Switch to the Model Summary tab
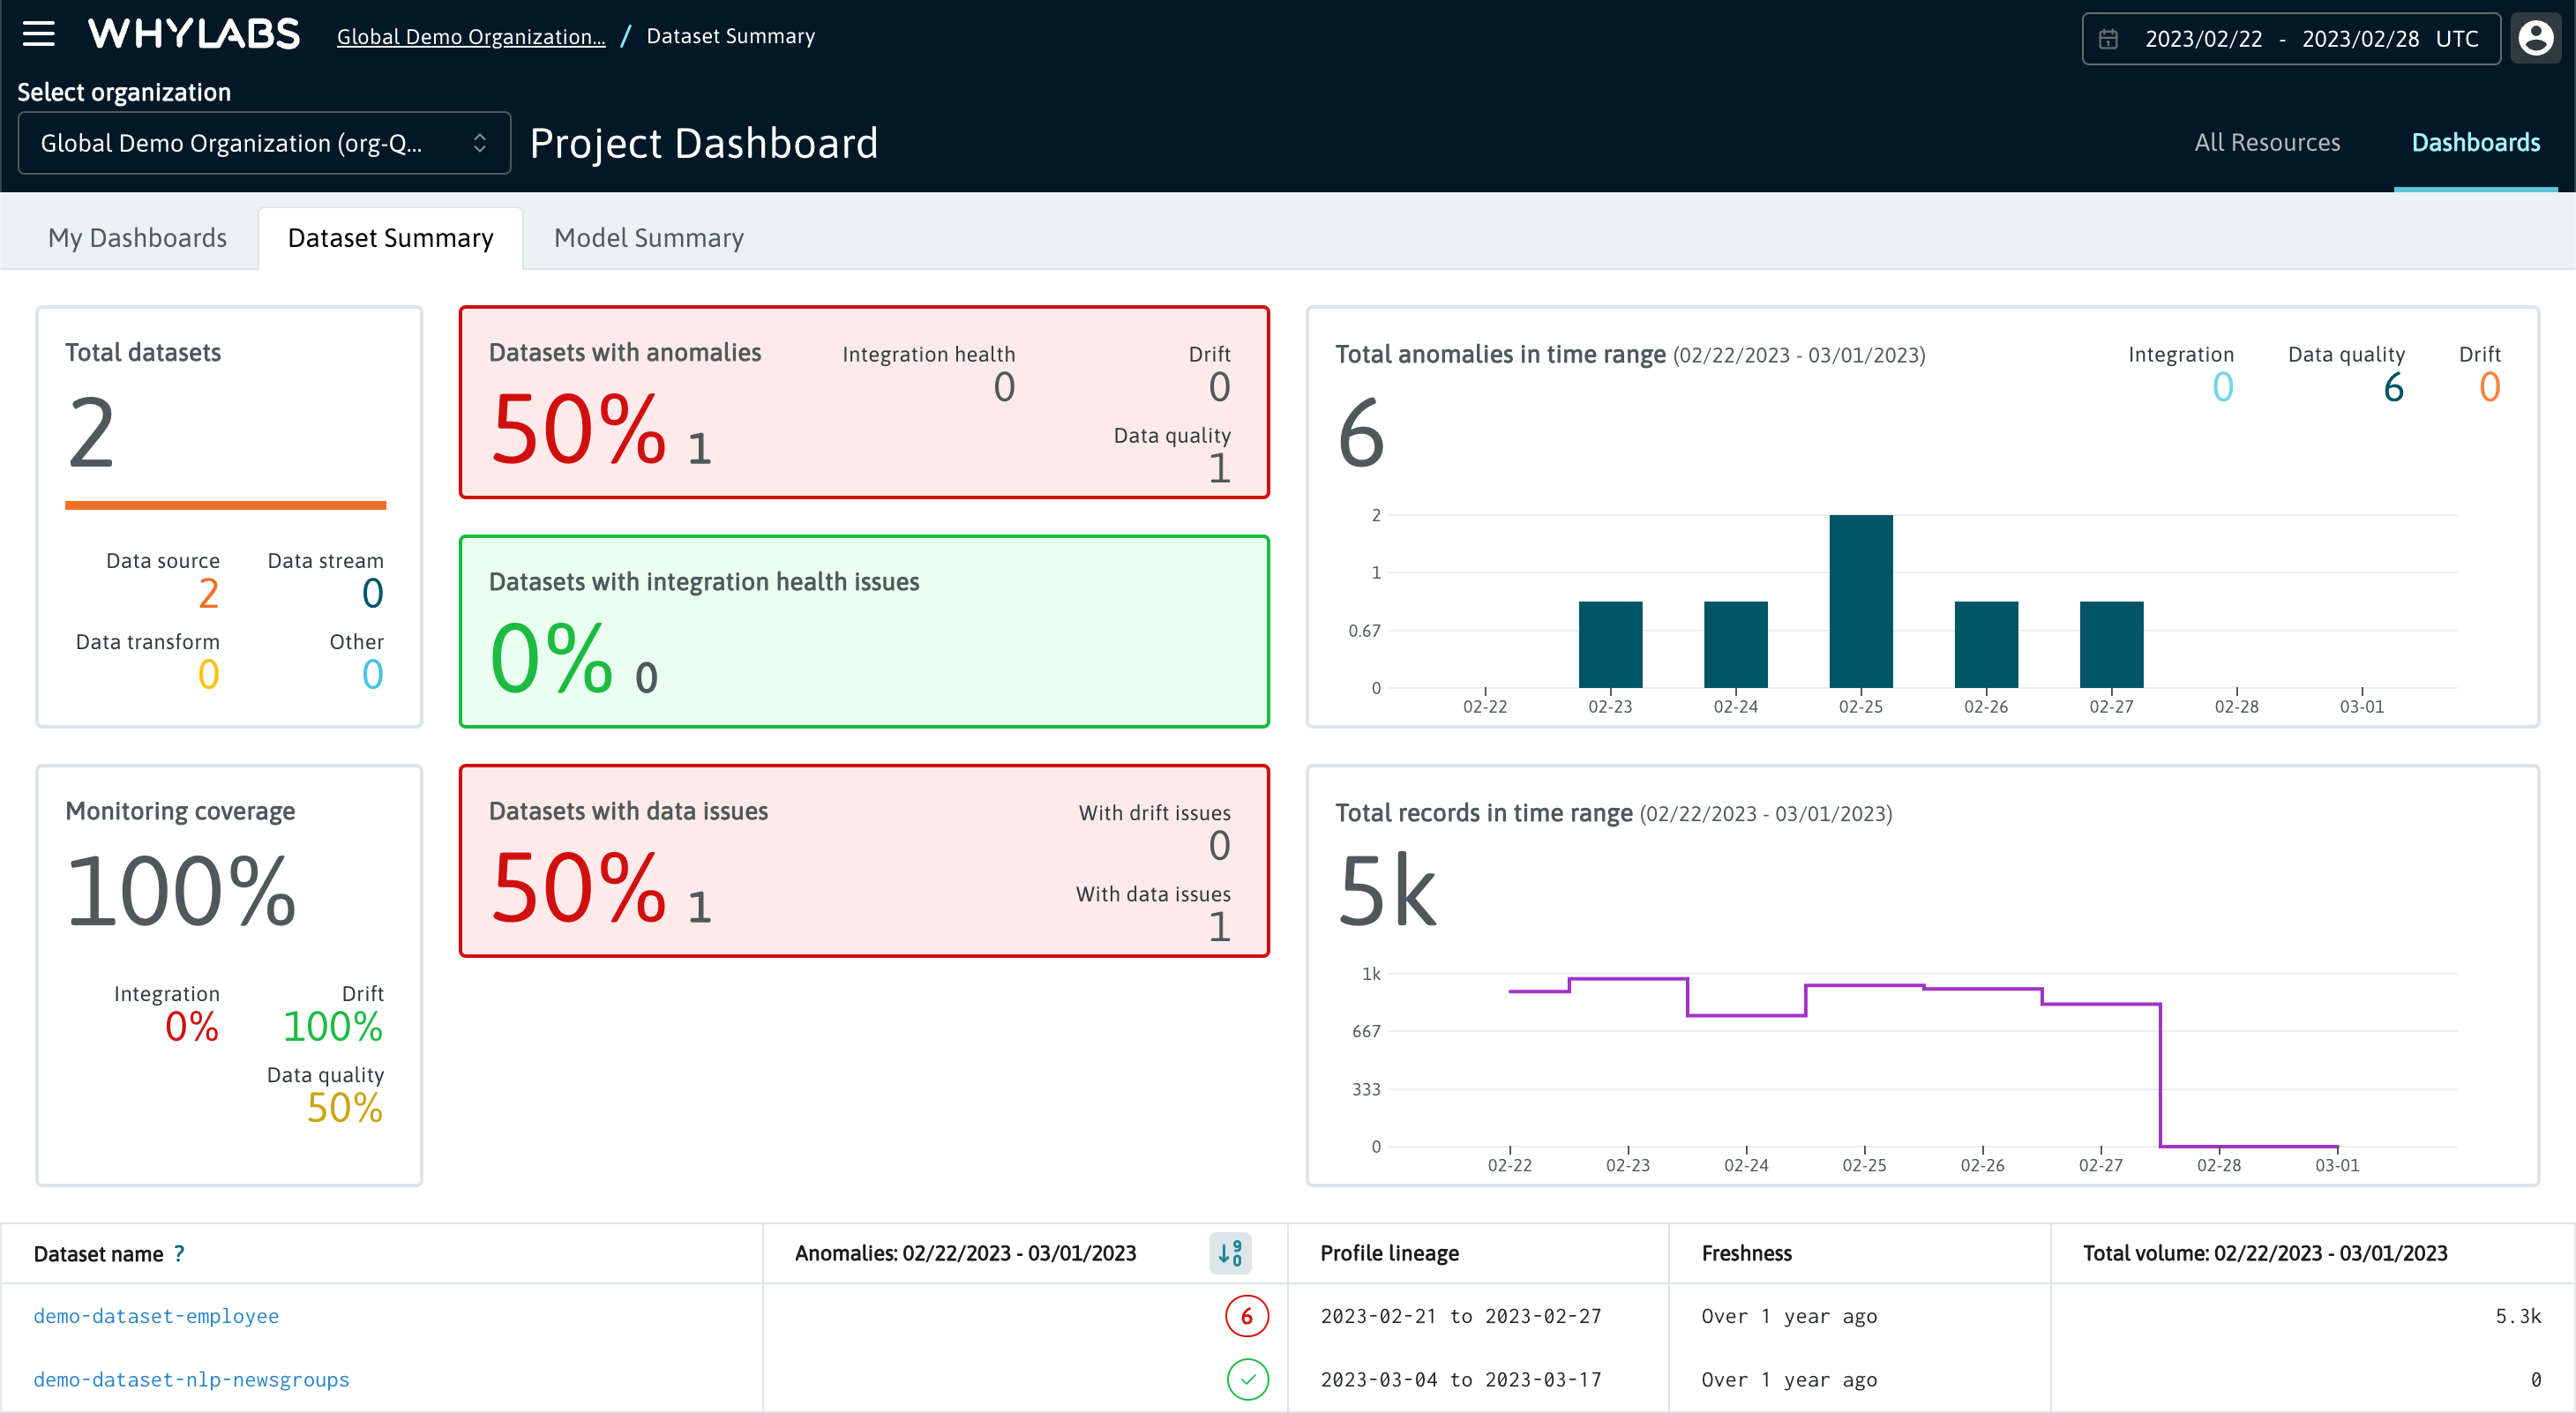This screenshot has width=2576, height=1413. coord(648,237)
